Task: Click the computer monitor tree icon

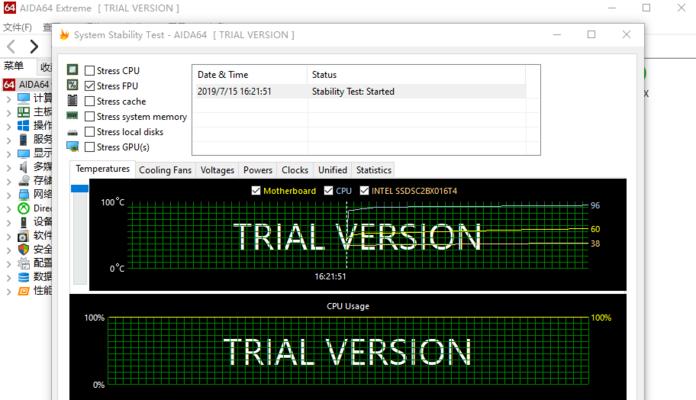Action: tap(24, 98)
